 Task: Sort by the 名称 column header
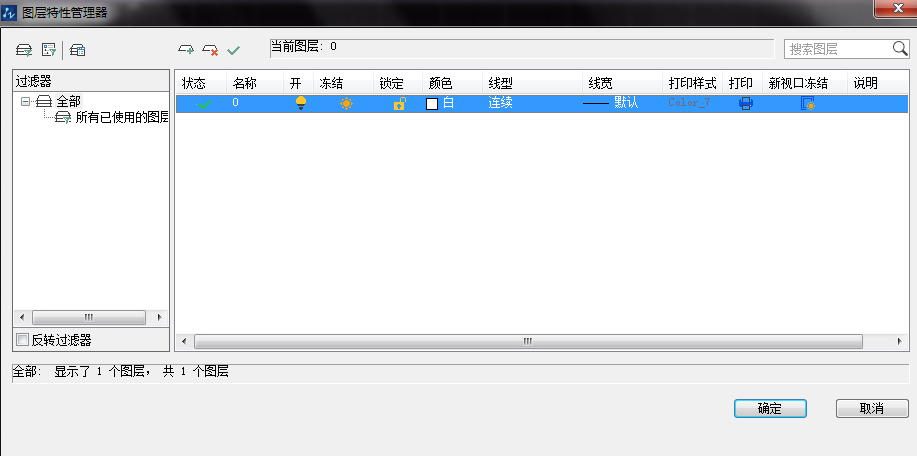point(245,84)
